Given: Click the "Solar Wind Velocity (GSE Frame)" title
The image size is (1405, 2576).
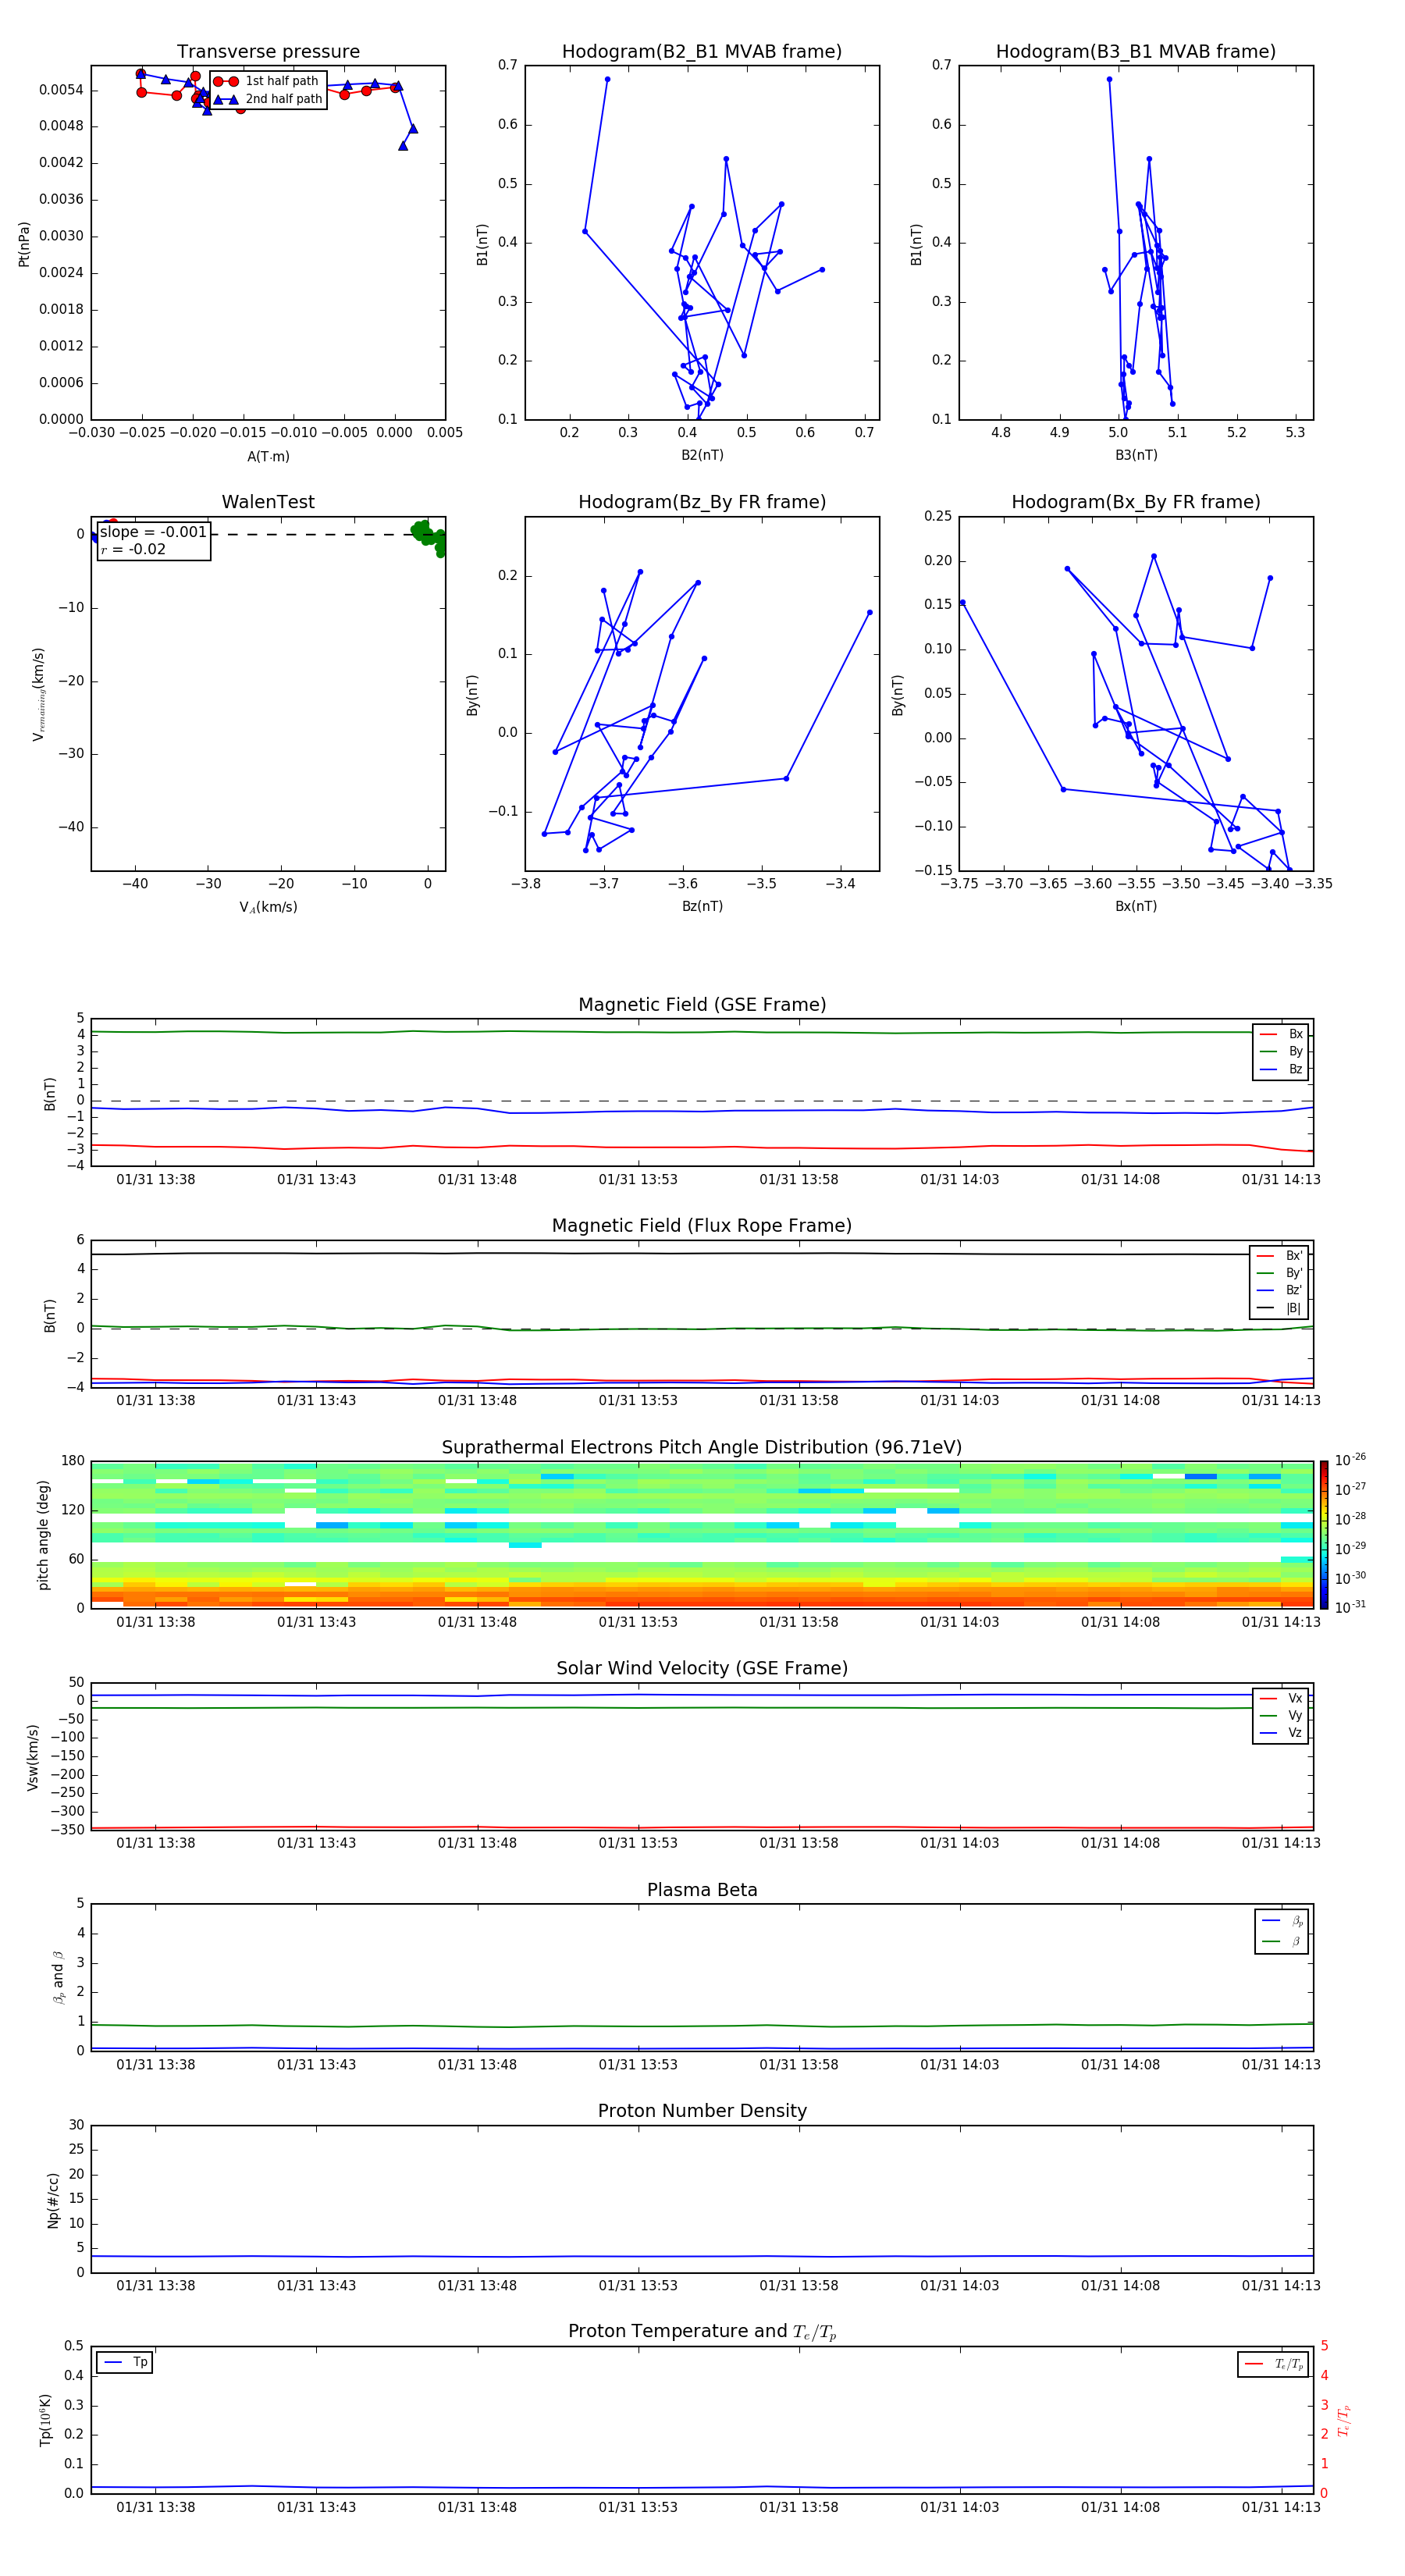Looking at the screenshot, I should [x=702, y=1668].
